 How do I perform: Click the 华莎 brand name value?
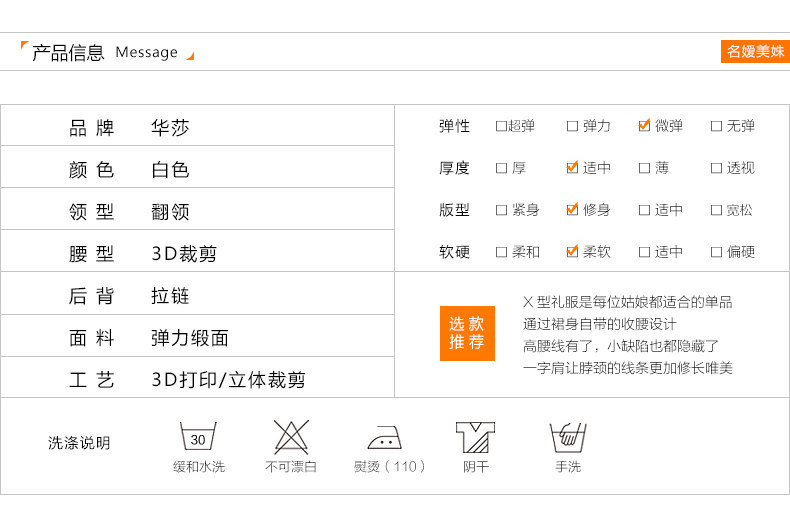pyautogui.click(x=170, y=128)
